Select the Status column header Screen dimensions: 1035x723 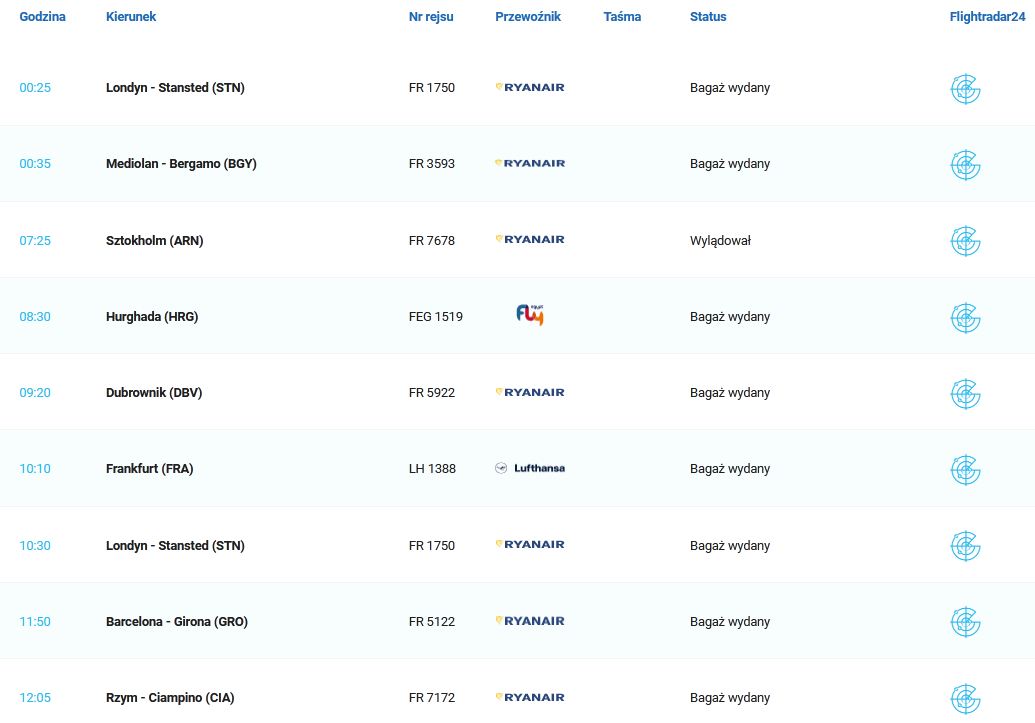point(708,17)
